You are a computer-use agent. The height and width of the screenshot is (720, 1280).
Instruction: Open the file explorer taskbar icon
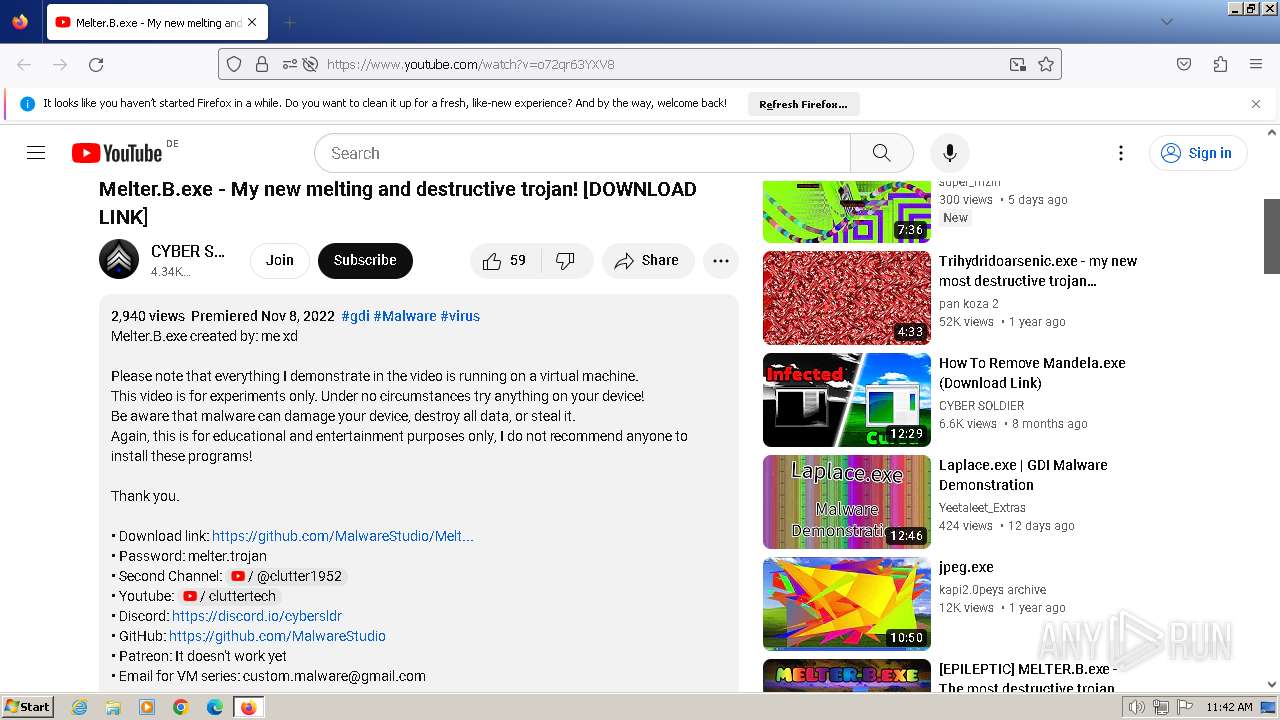[x=113, y=707]
